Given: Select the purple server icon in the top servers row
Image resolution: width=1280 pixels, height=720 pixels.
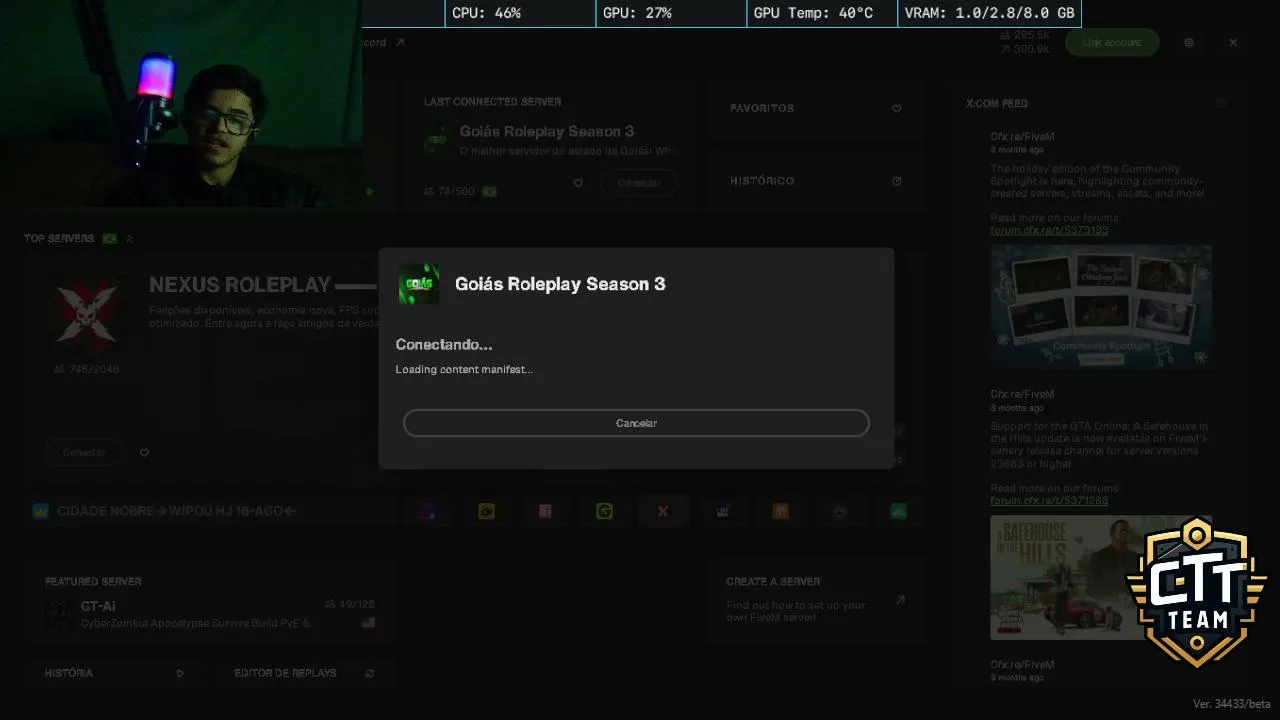Looking at the screenshot, I should pyautogui.click(x=428, y=511).
